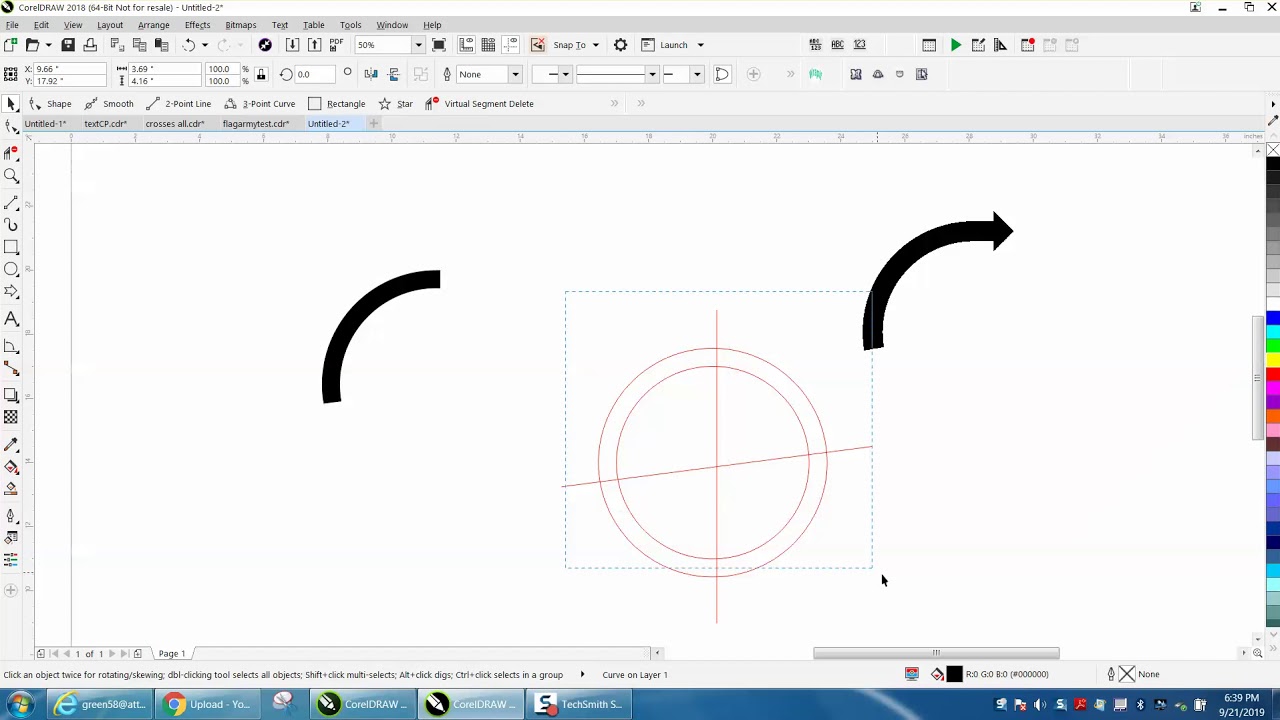Click the Close curve icon
Screen dimensions: 1280x720
(722, 74)
